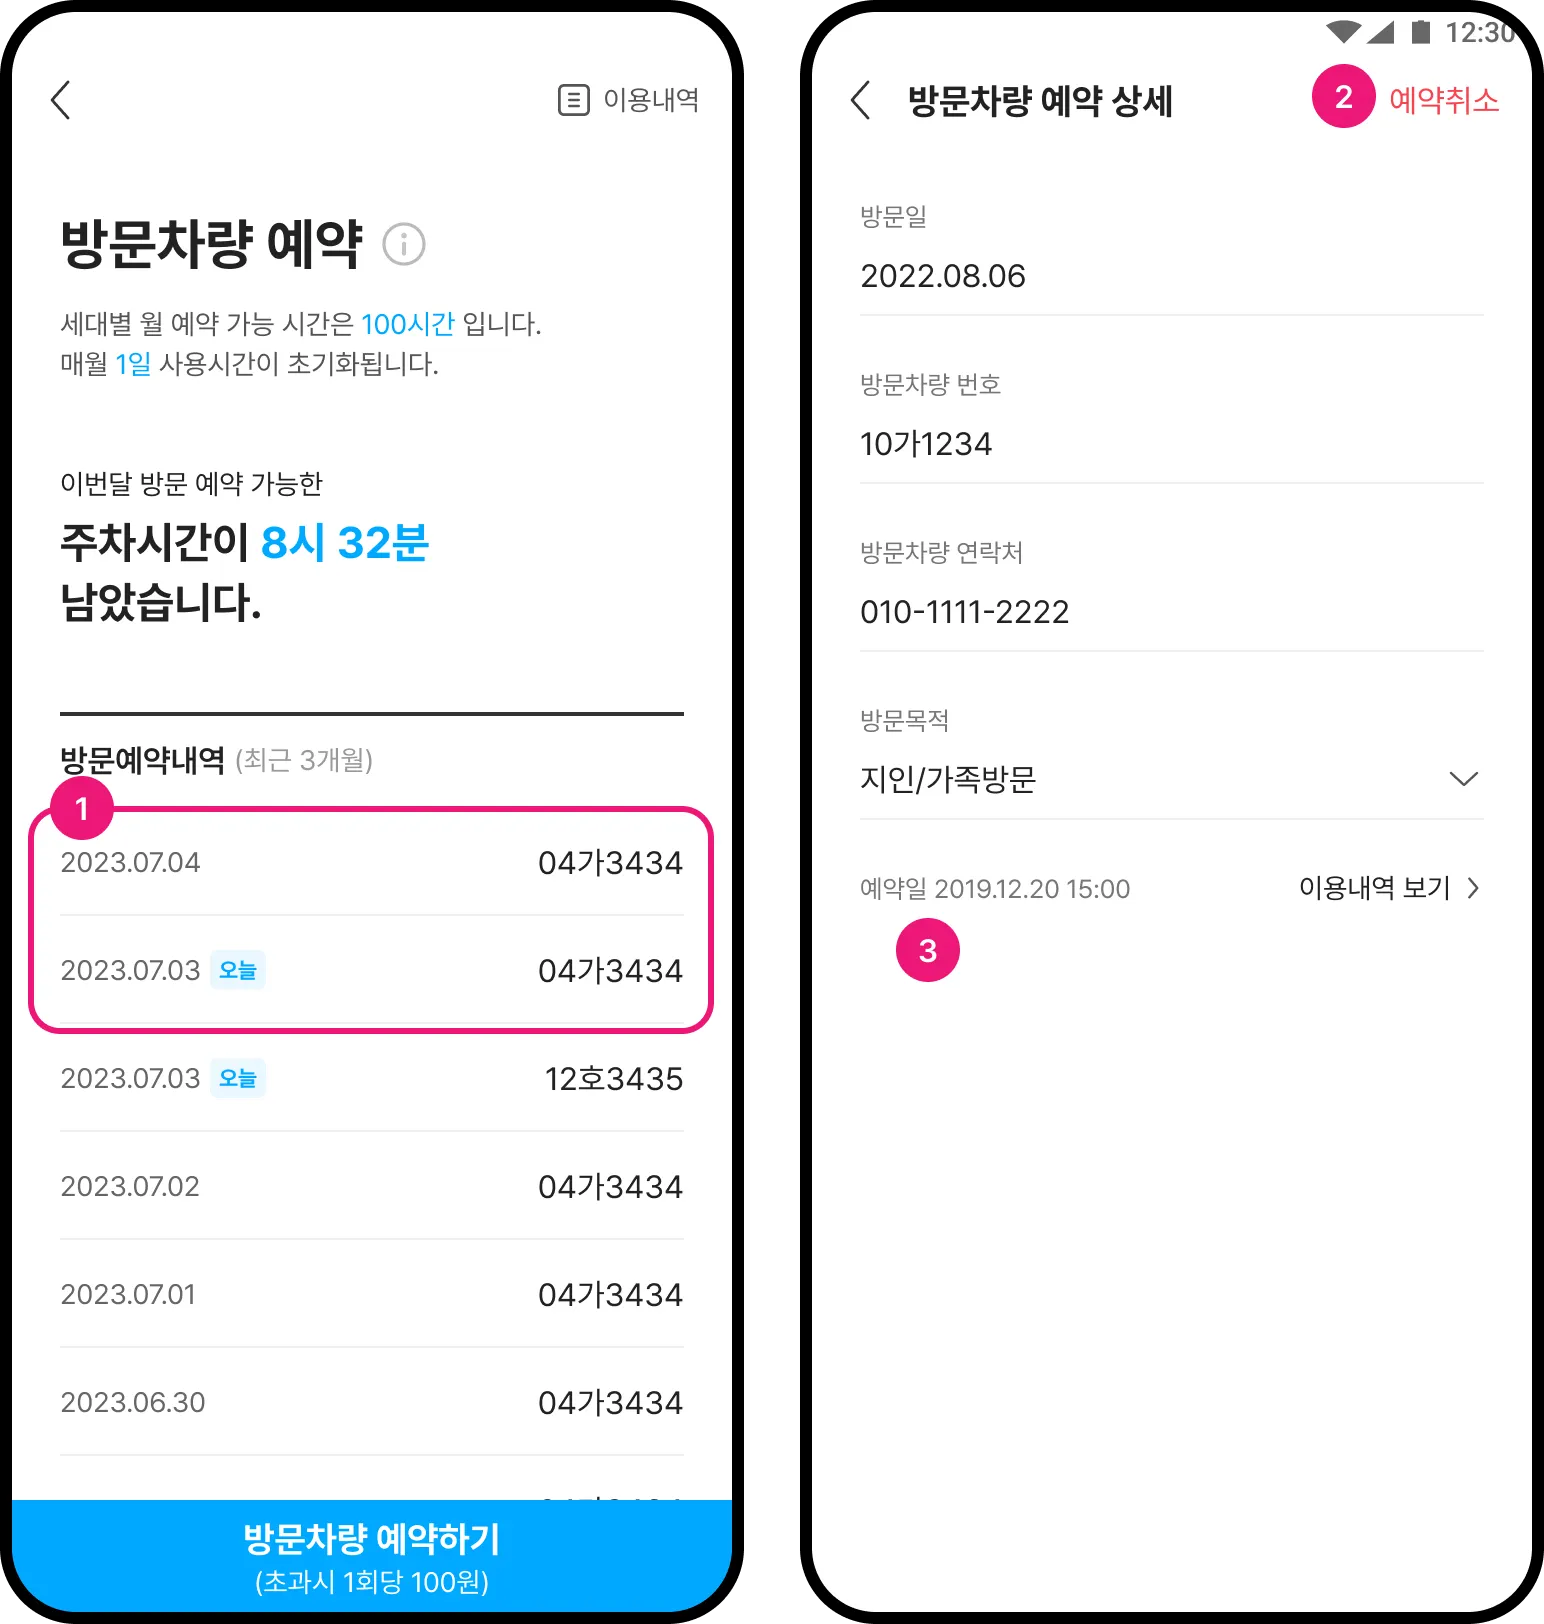Tap the info icon beside 방문차량 예약
The height and width of the screenshot is (1624, 1544).
click(404, 244)
